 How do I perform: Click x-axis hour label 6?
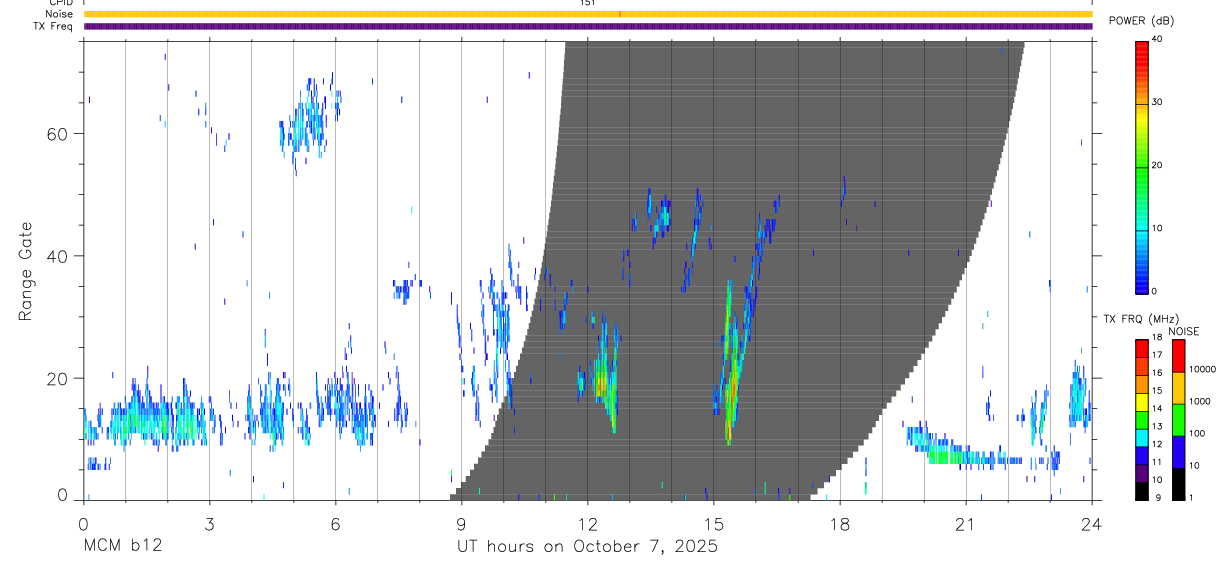click(x=335, y=523)
